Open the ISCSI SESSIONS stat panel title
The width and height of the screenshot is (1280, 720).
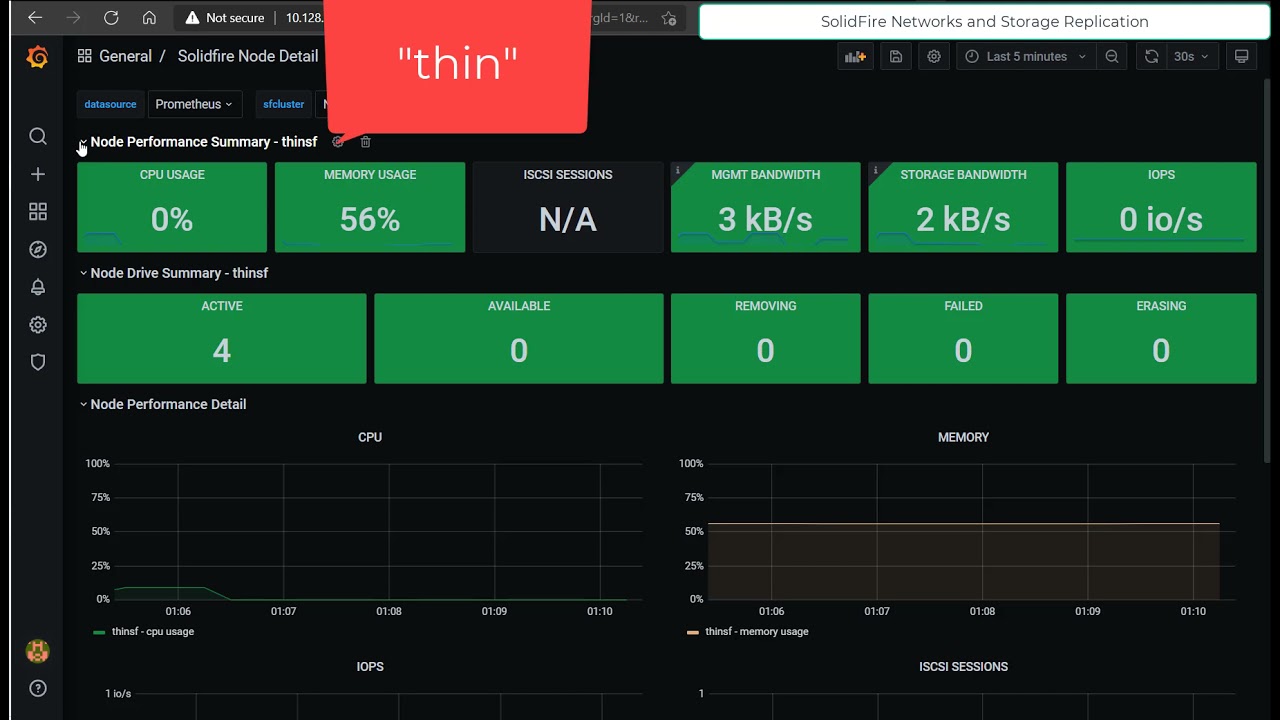[568, 175]
